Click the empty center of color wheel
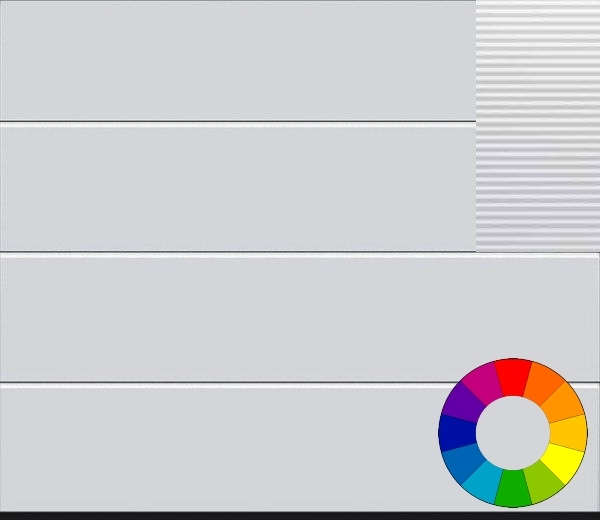This screenshot has height=520, width=600. [x=513, y=433]
